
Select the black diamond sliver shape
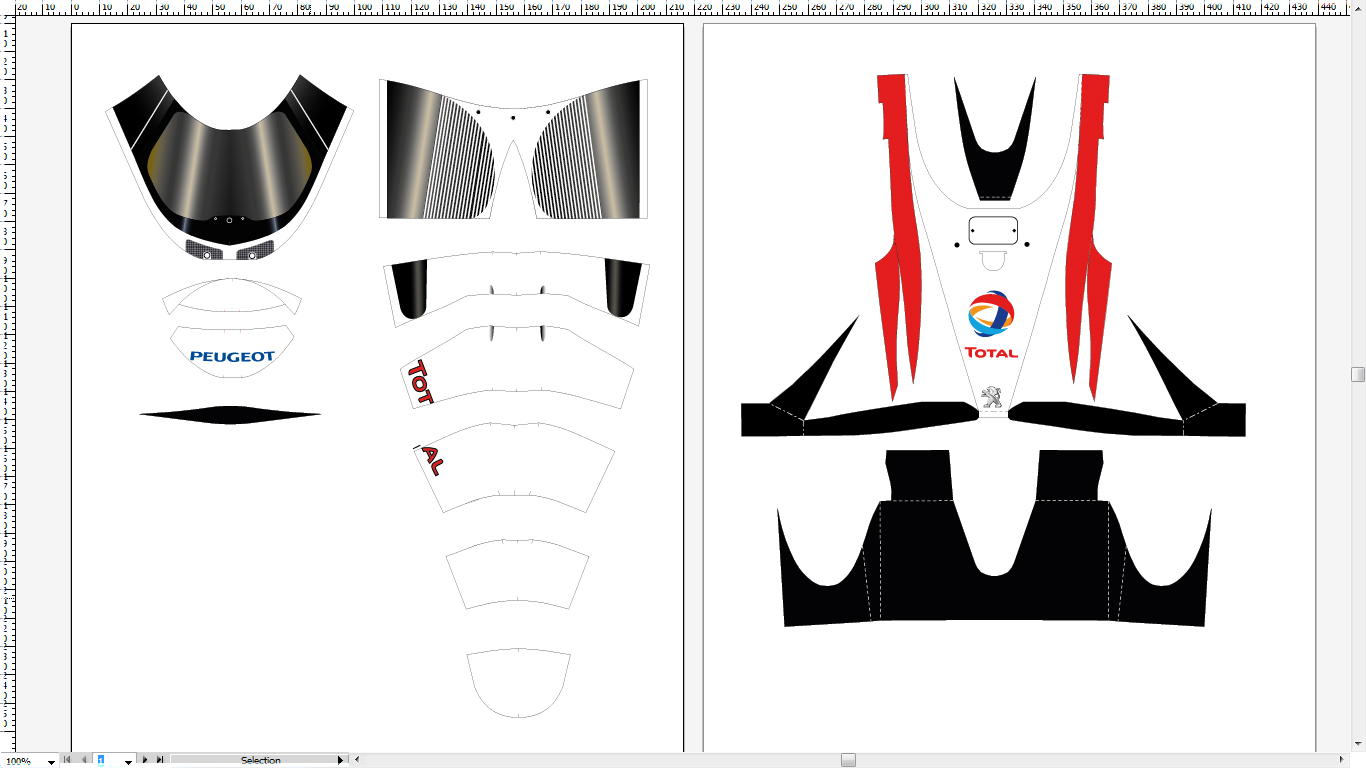tap(230, 414)
